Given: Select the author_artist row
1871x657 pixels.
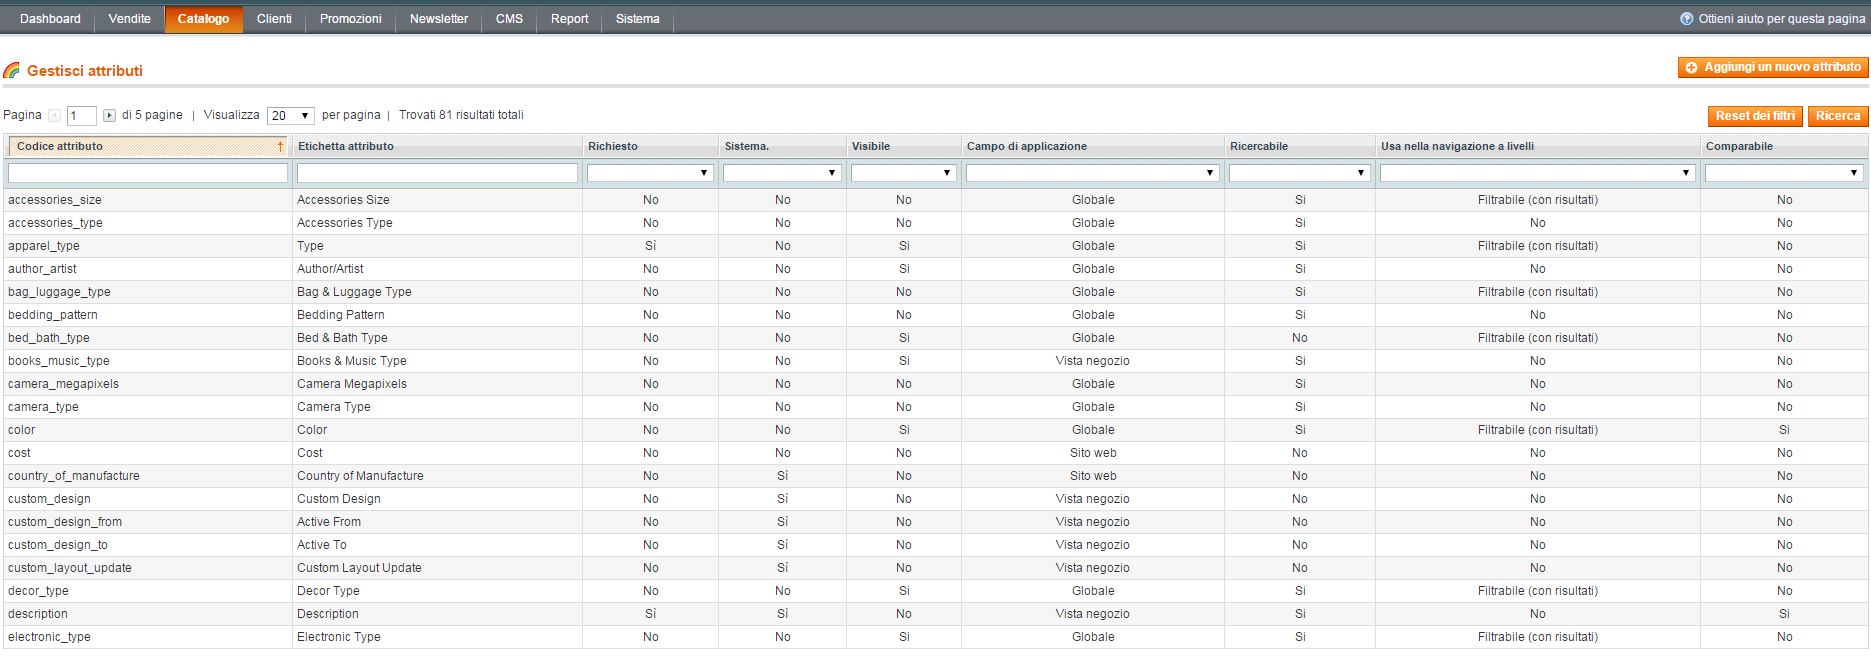Looking at the screenshot, I should (x=935, y=269).
